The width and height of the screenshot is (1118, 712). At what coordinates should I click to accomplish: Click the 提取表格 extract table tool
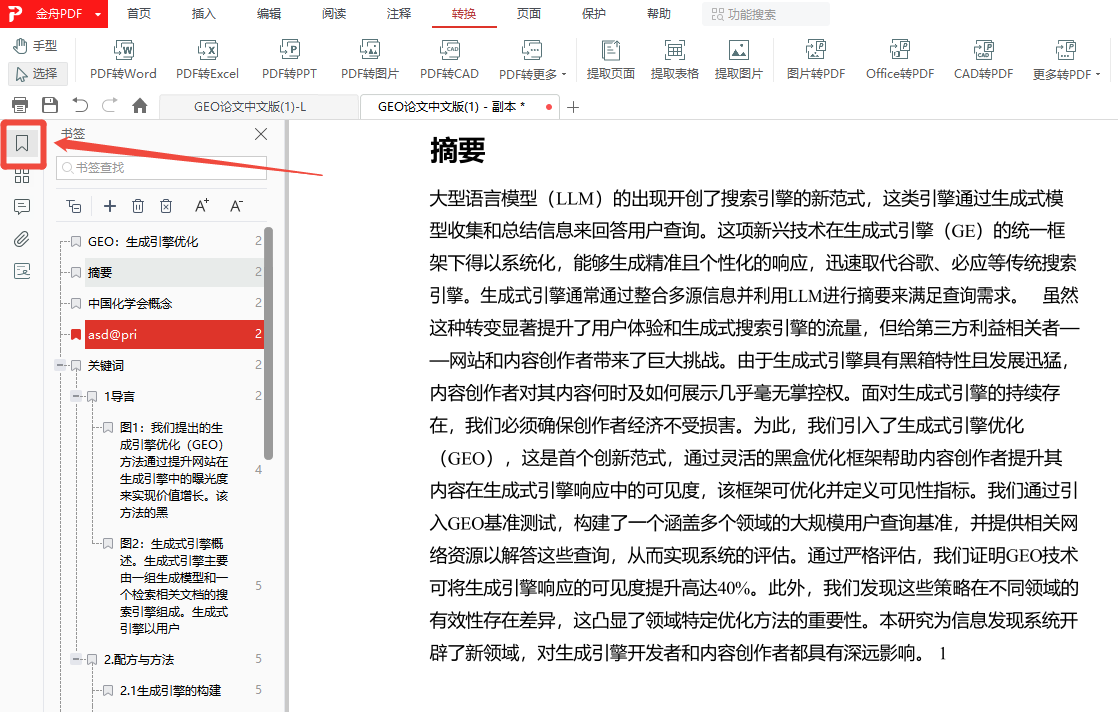click(x=674, y=60)
